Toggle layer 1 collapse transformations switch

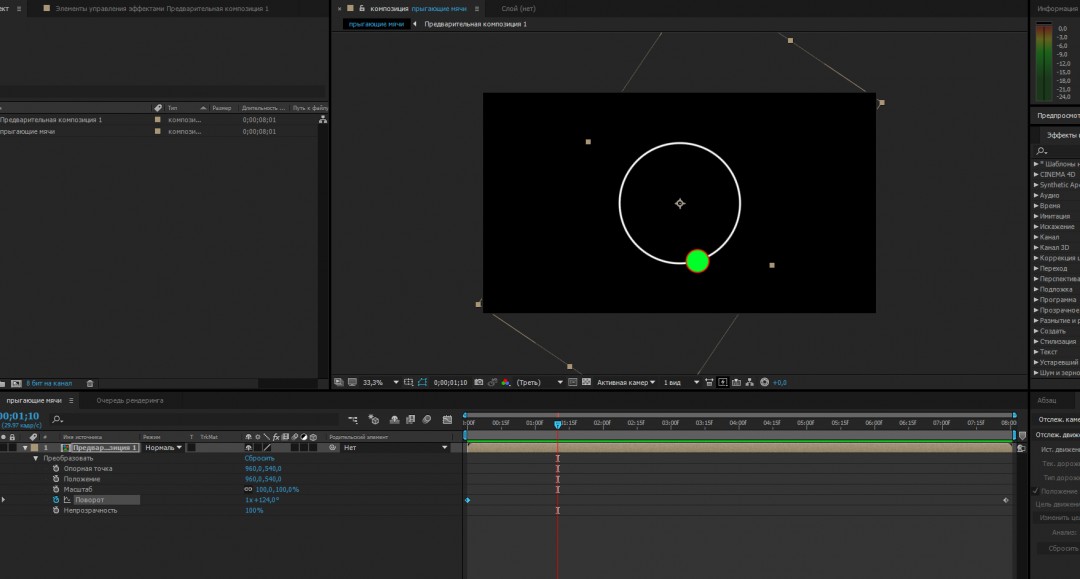(x=258, y=448)
